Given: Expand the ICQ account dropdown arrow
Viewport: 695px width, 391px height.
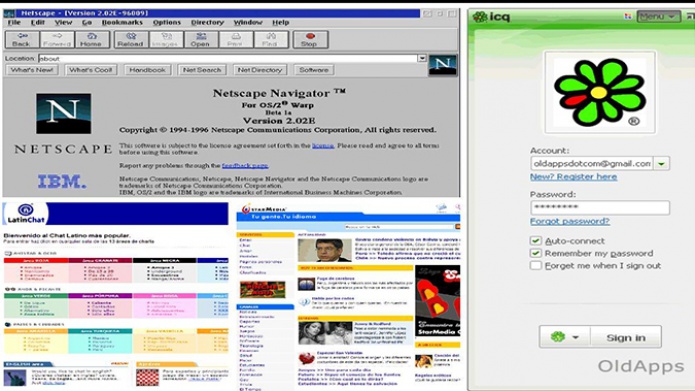Looking at the screenshot, I should [x=661, y=164].
